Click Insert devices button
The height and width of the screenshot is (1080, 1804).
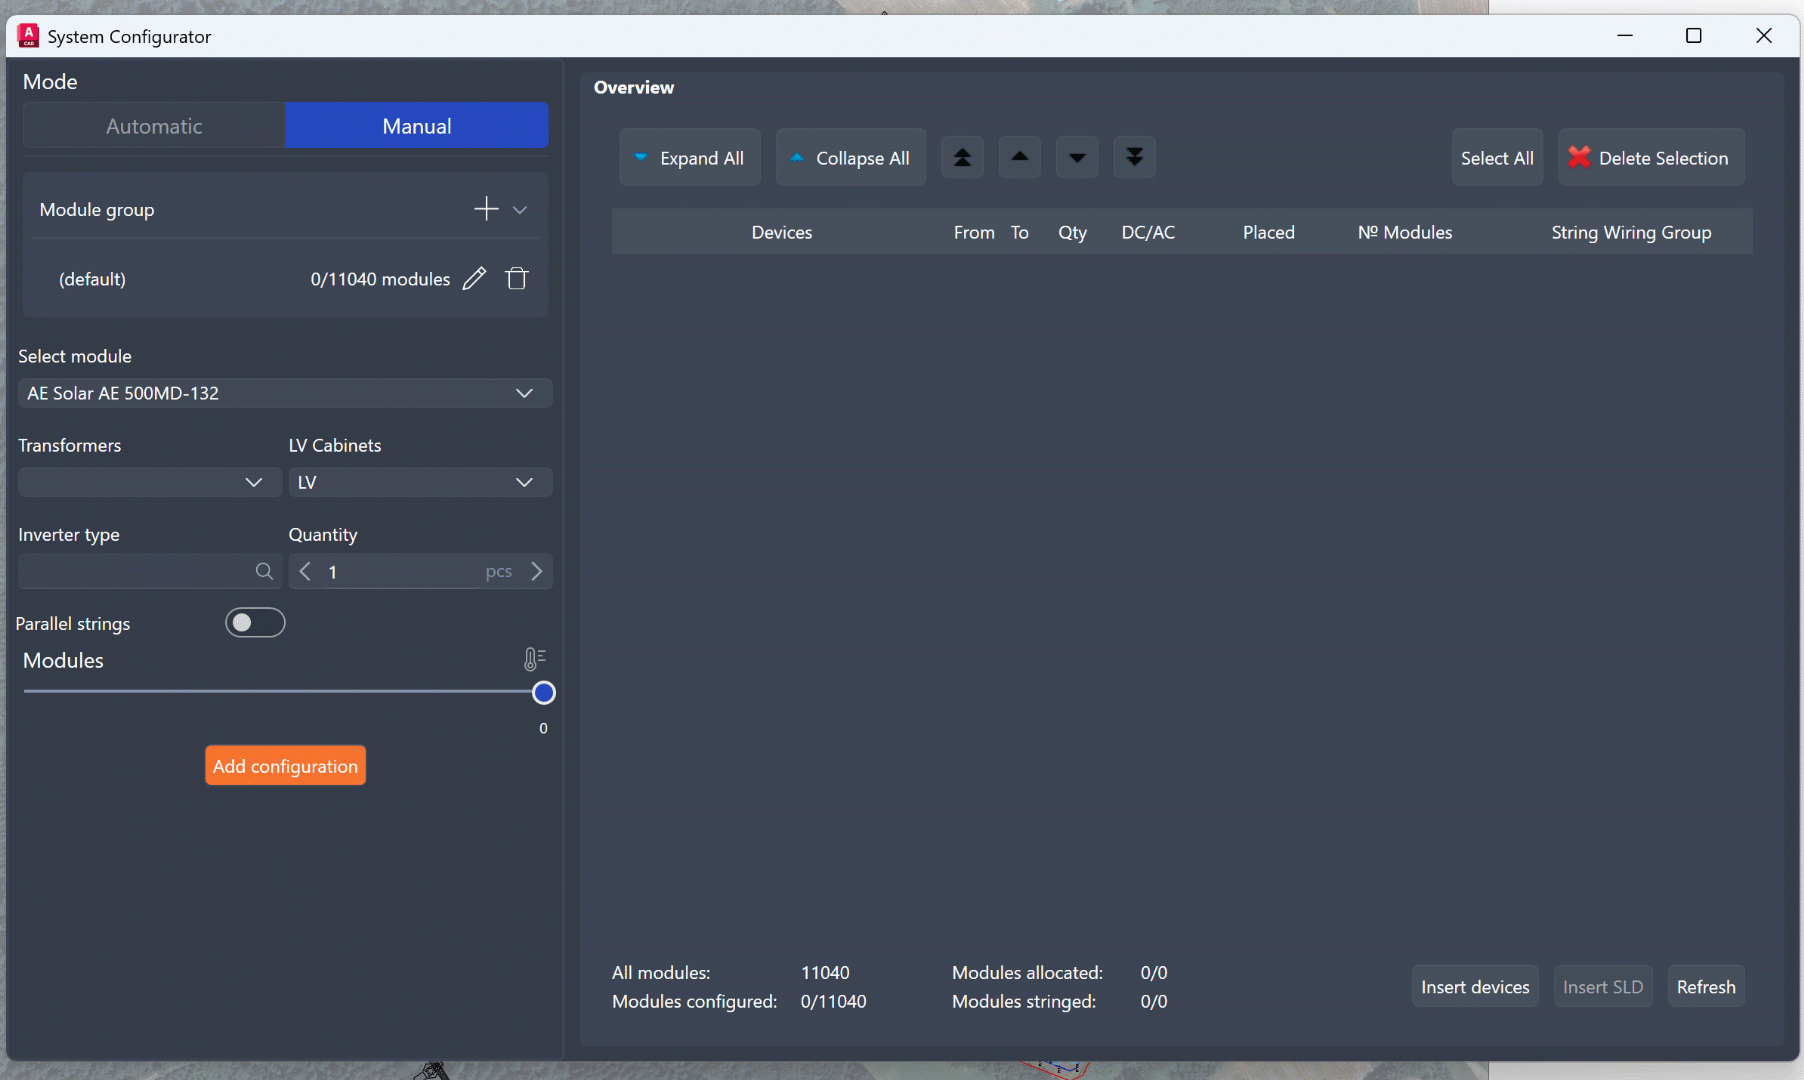[1475, 987]
